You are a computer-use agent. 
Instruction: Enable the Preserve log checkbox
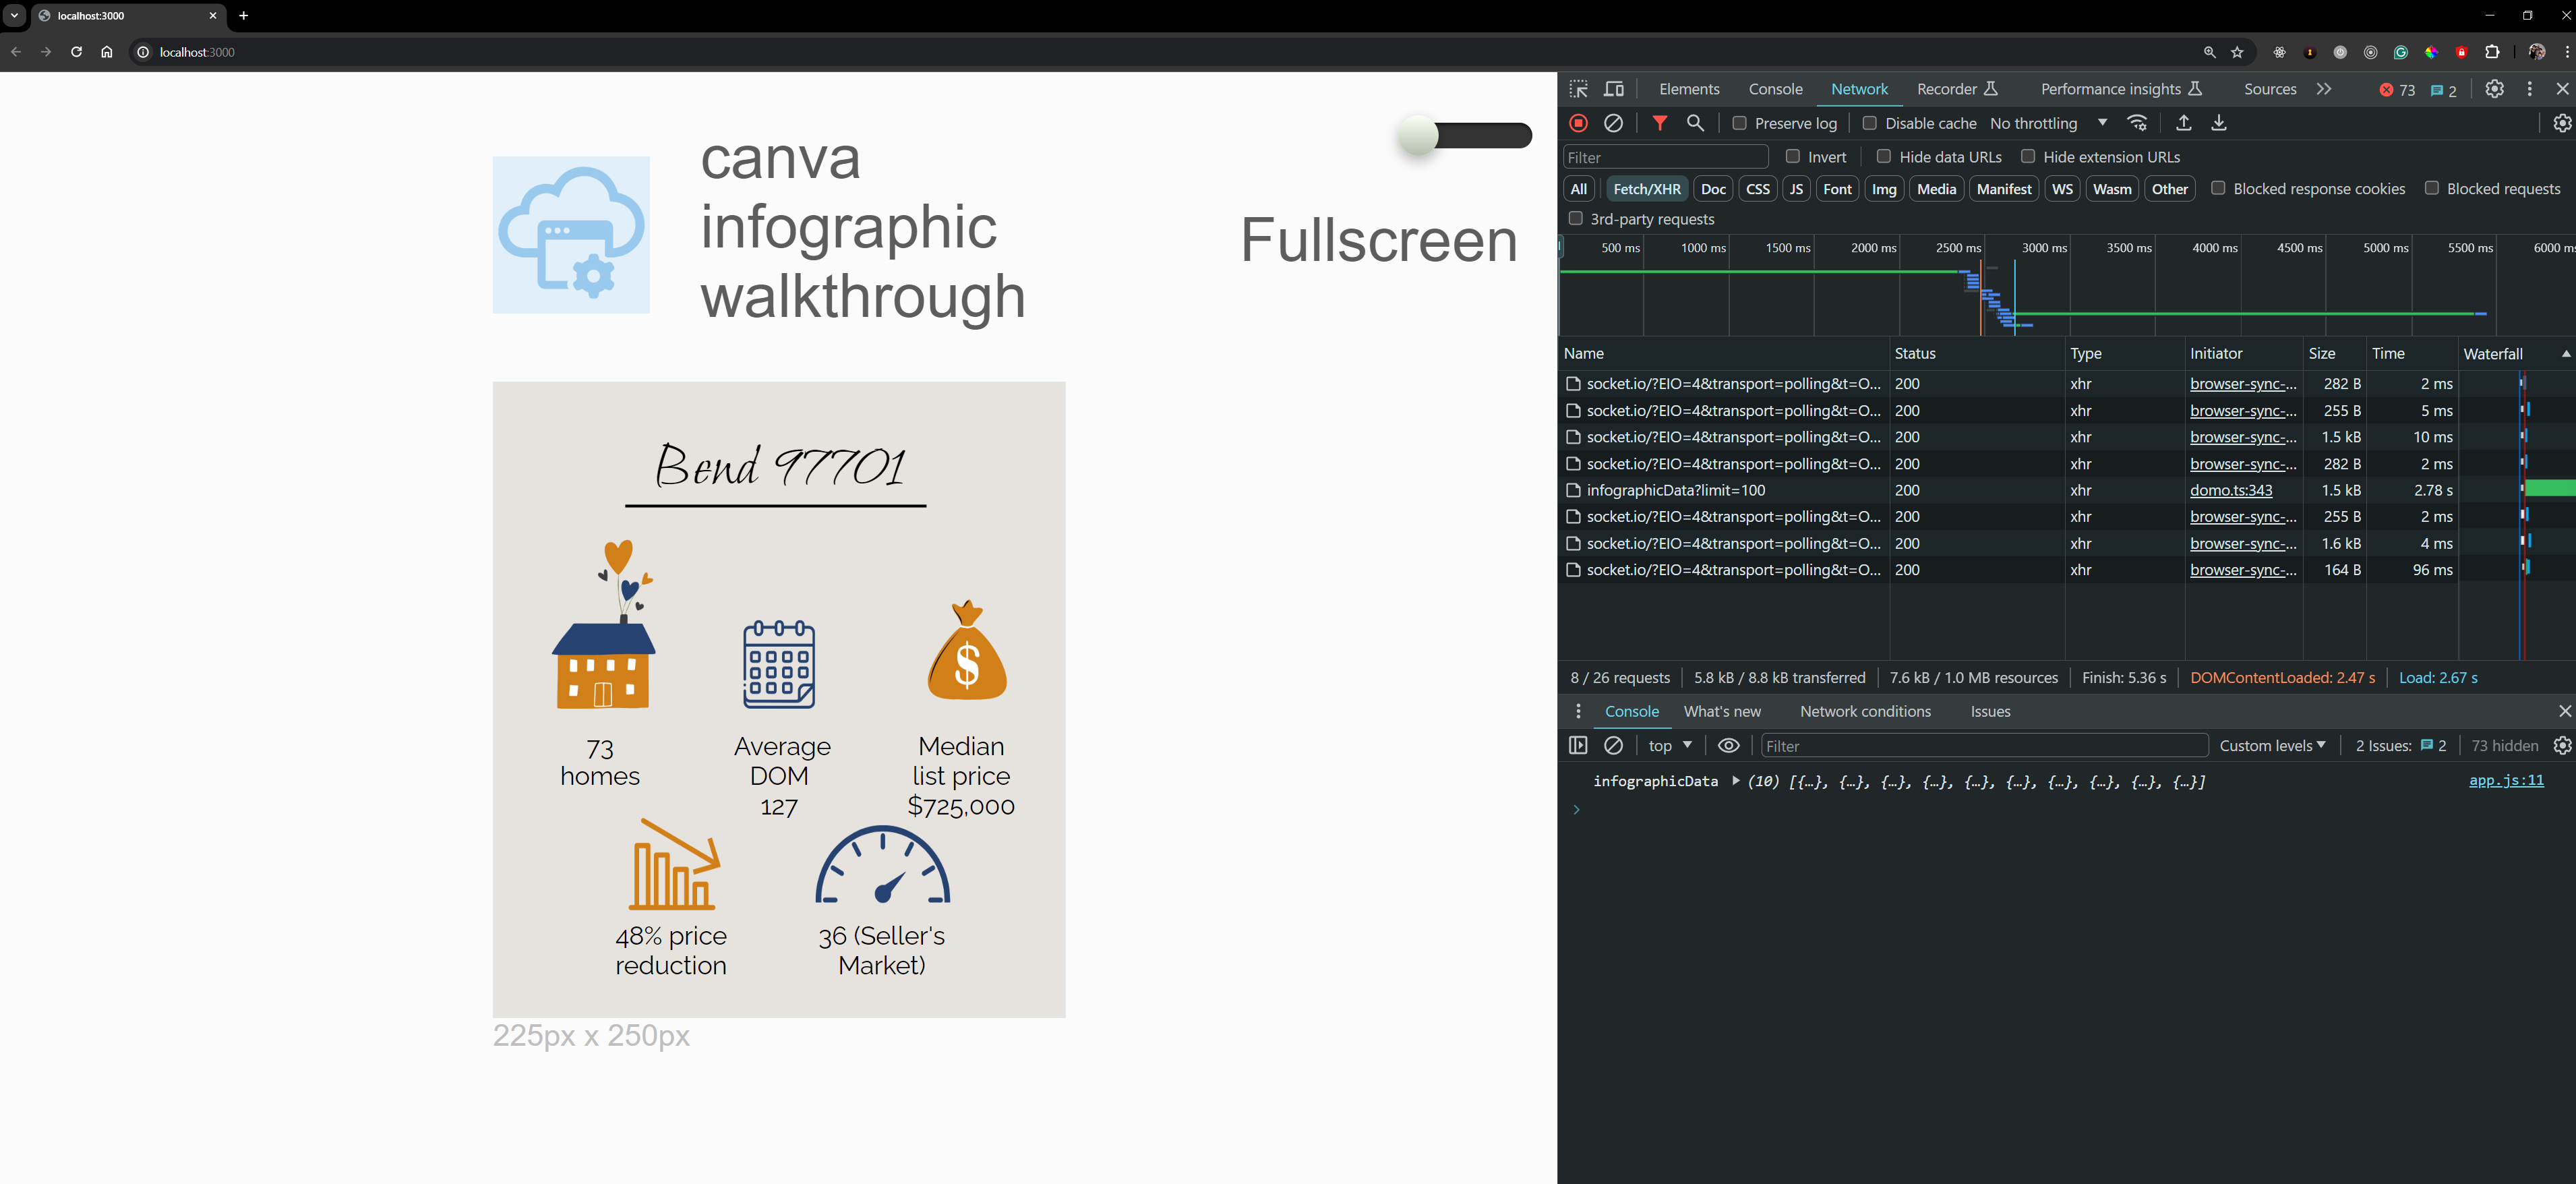(1739, 123)
